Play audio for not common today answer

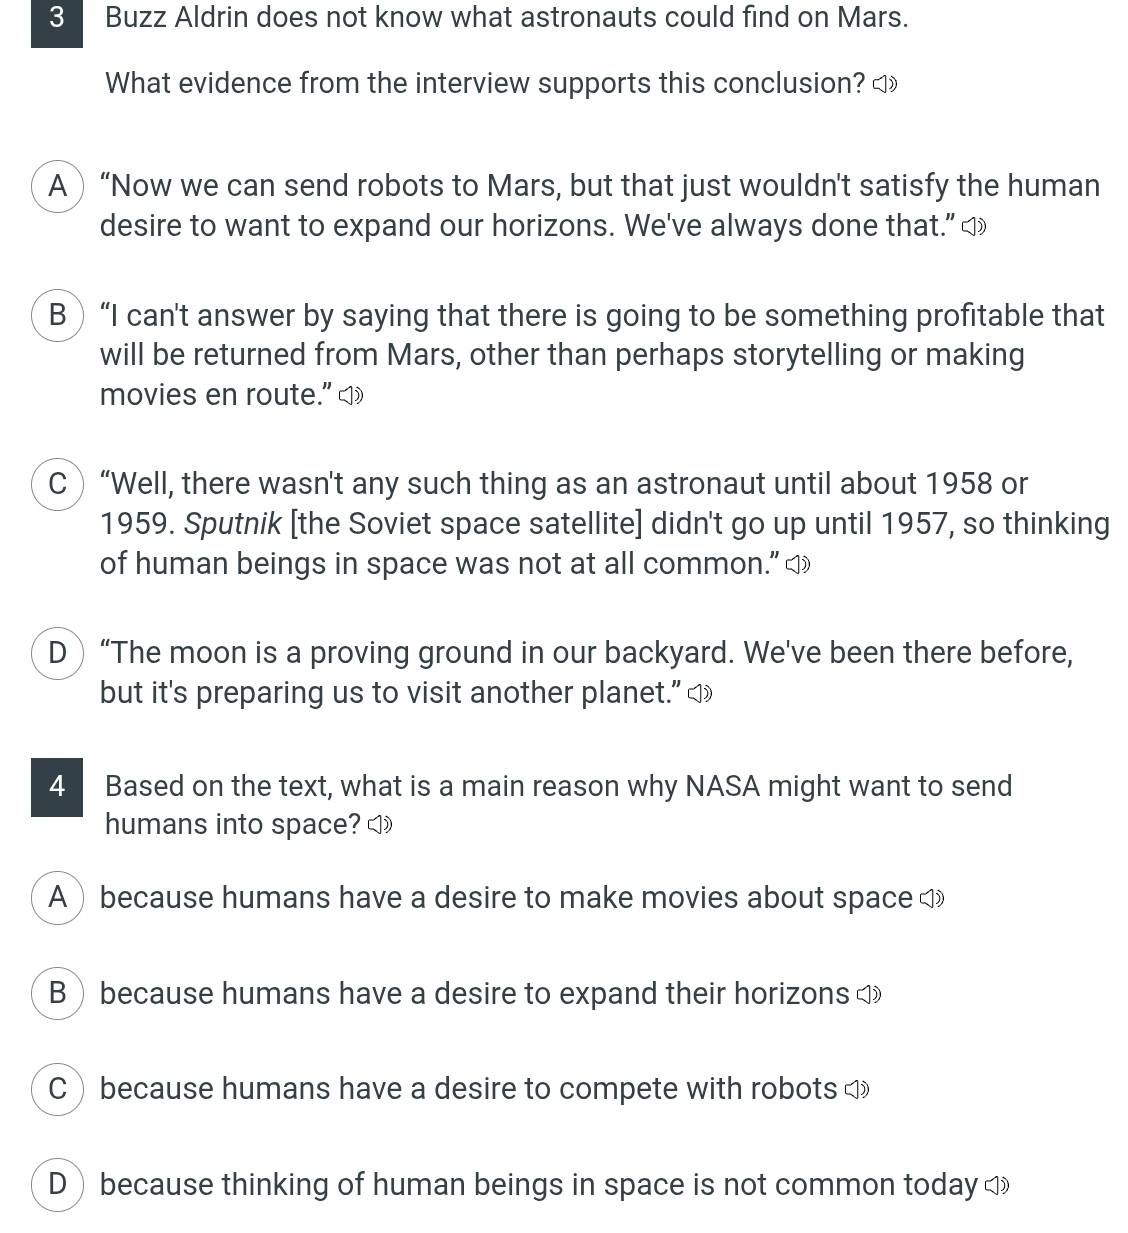click(997, 1186)
